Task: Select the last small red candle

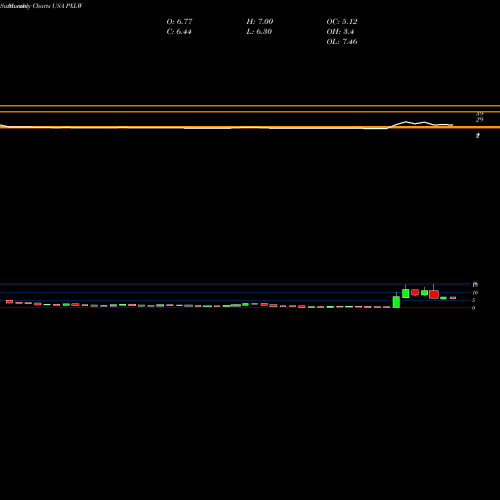Action: click(453, 298)
